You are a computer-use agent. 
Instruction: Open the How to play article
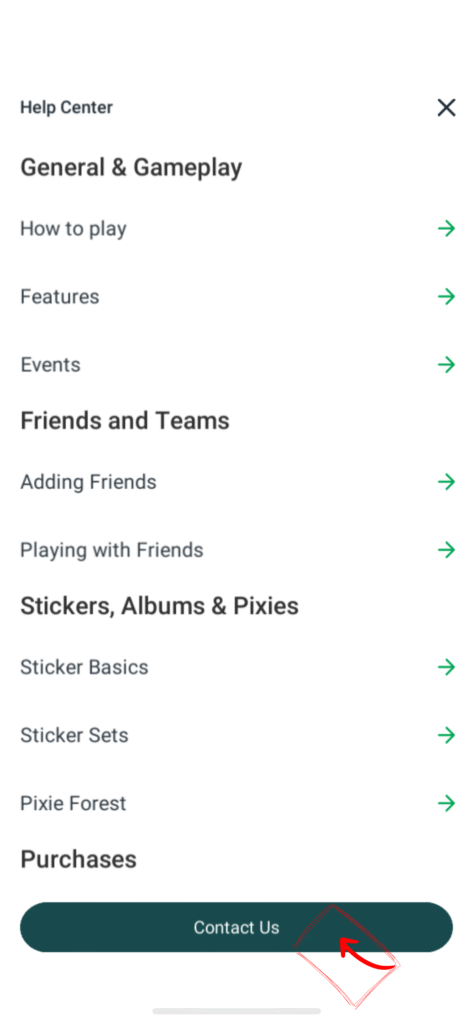236,229
